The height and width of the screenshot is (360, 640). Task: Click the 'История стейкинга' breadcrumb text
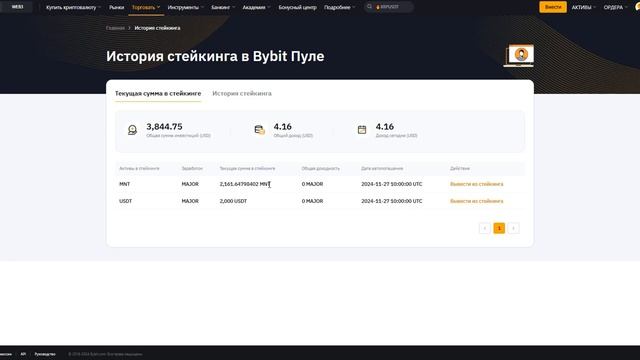[157, 28]
